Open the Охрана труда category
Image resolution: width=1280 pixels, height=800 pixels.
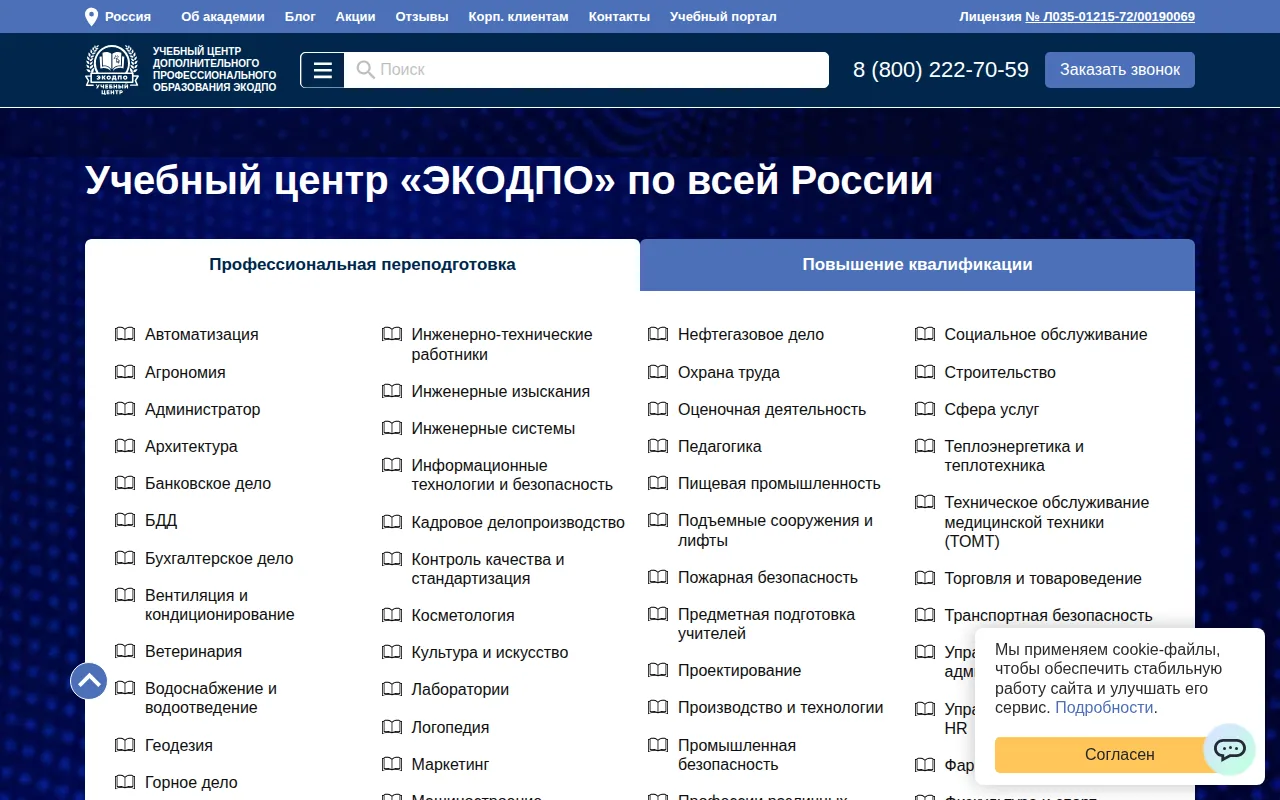(x=729, y=372)
